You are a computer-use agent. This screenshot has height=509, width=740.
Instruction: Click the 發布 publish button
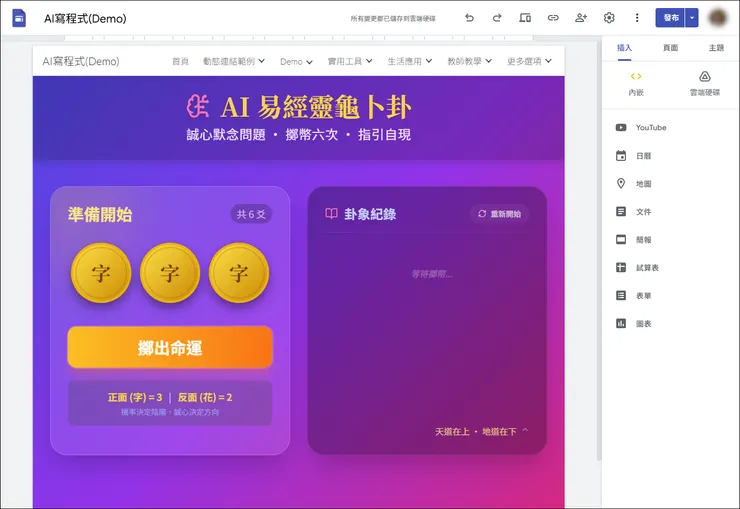[x=671, y=18]
